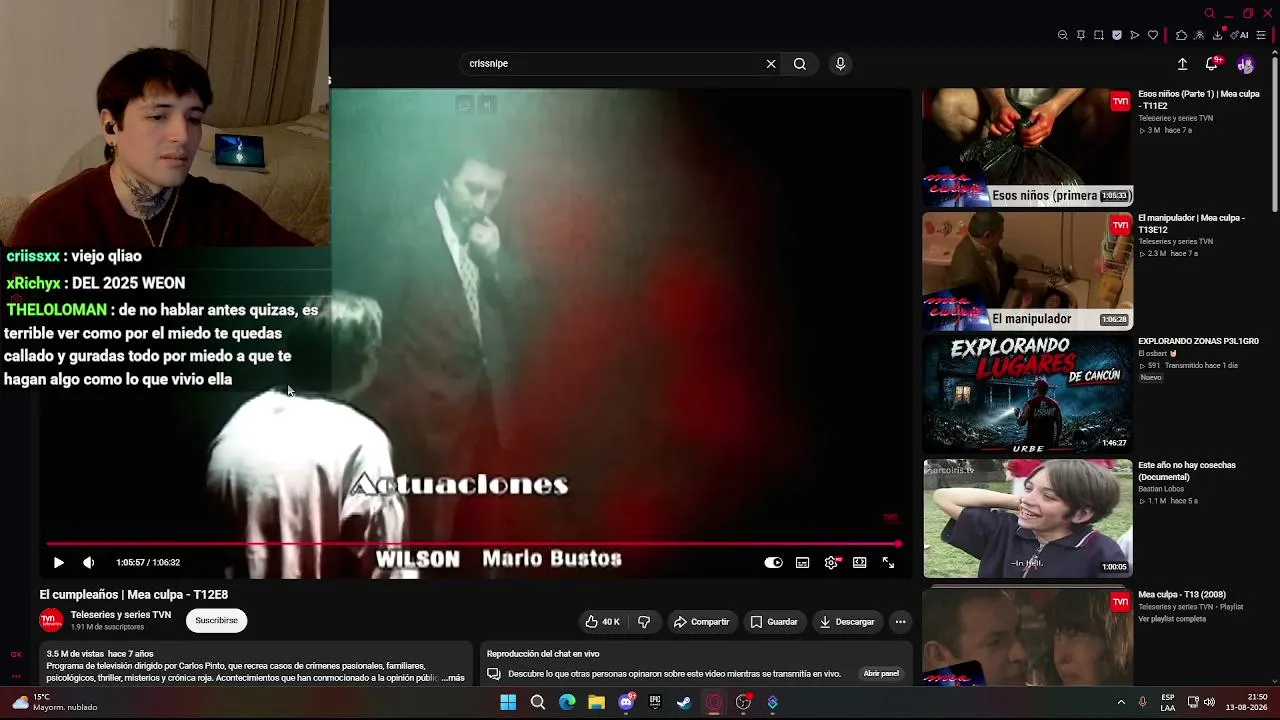Open the browser send flow arrow icon
Image resolution: width=1280 pixels, height=720 pixels.
1135,35
